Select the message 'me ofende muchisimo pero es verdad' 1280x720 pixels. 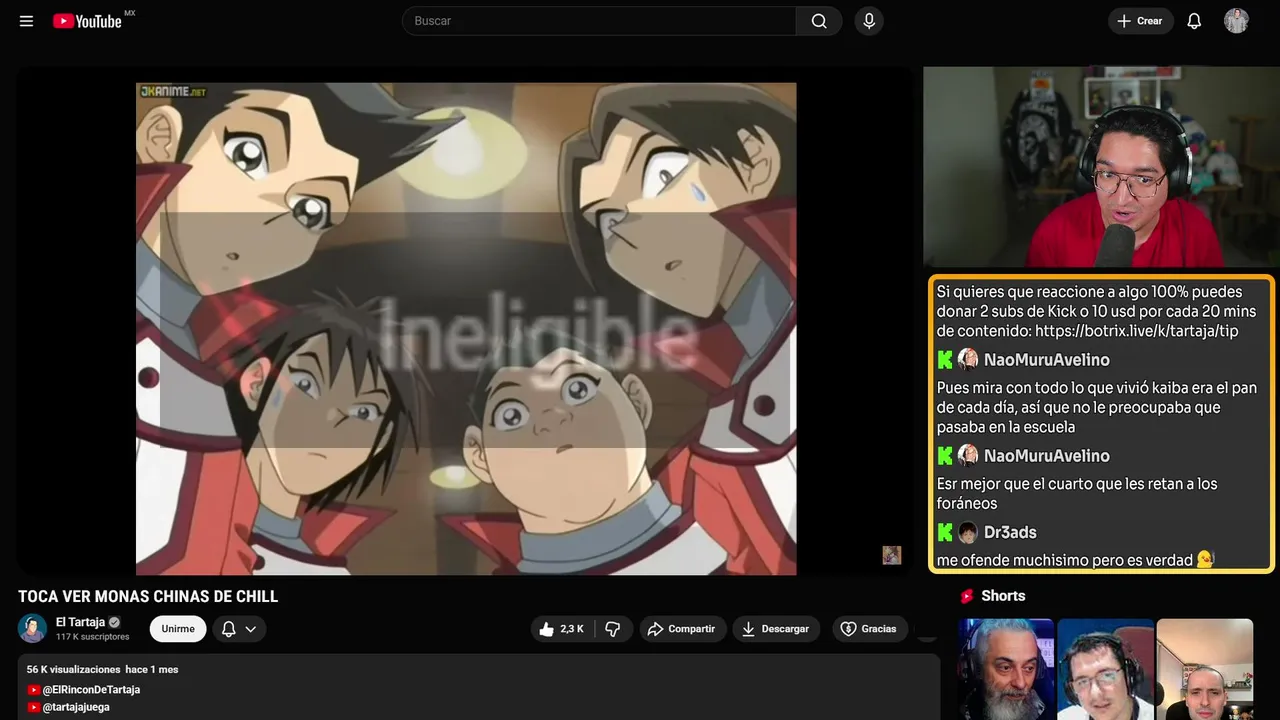tap(1065, 560)
